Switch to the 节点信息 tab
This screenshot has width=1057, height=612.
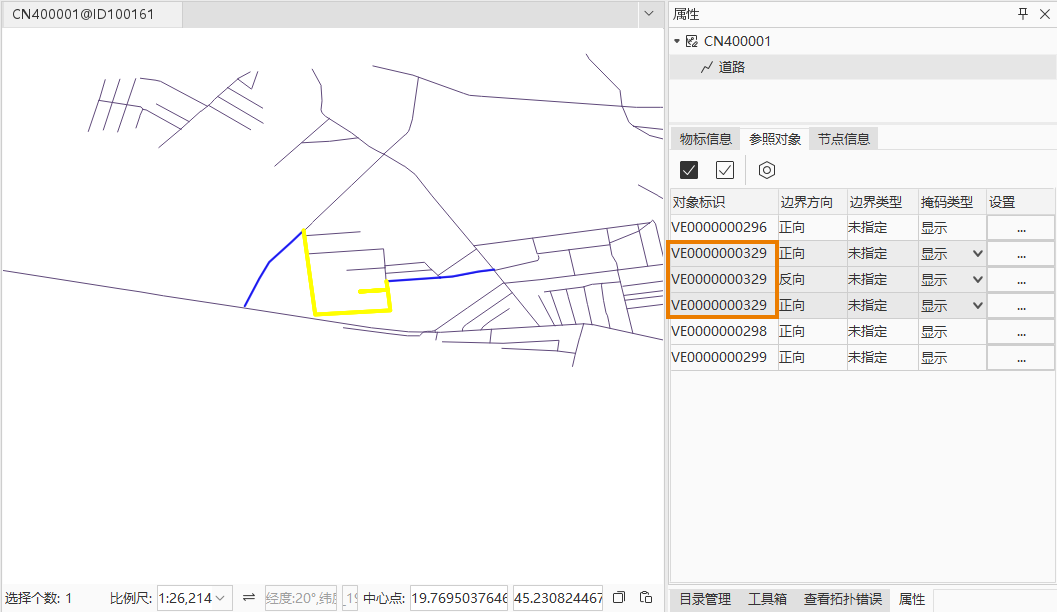(x=843, y=139)
